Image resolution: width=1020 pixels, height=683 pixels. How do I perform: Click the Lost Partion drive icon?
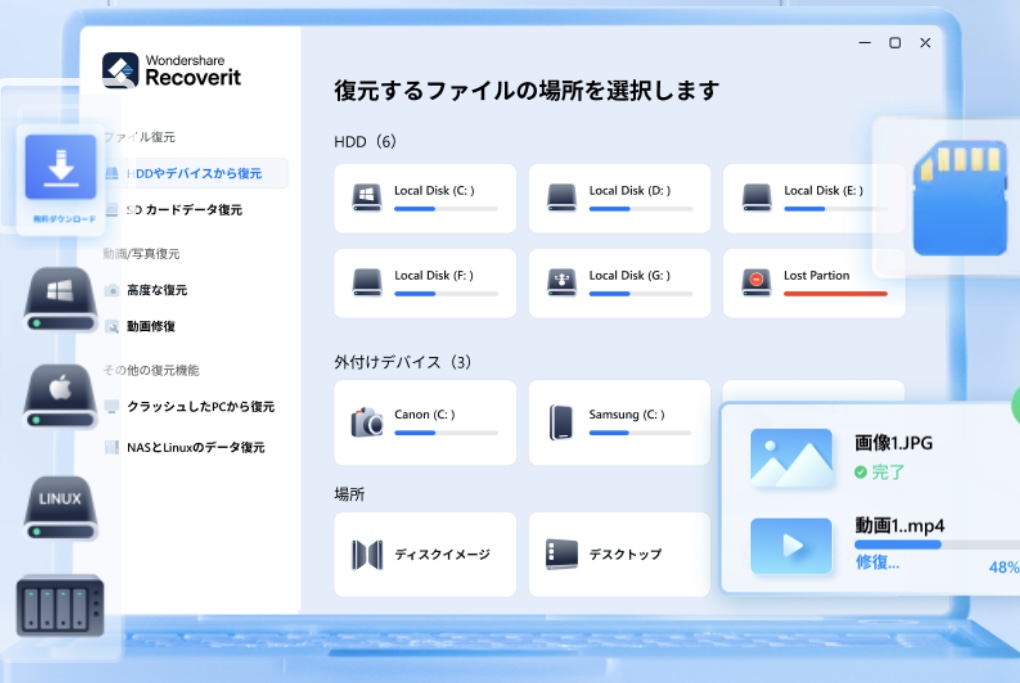point(755,283)
